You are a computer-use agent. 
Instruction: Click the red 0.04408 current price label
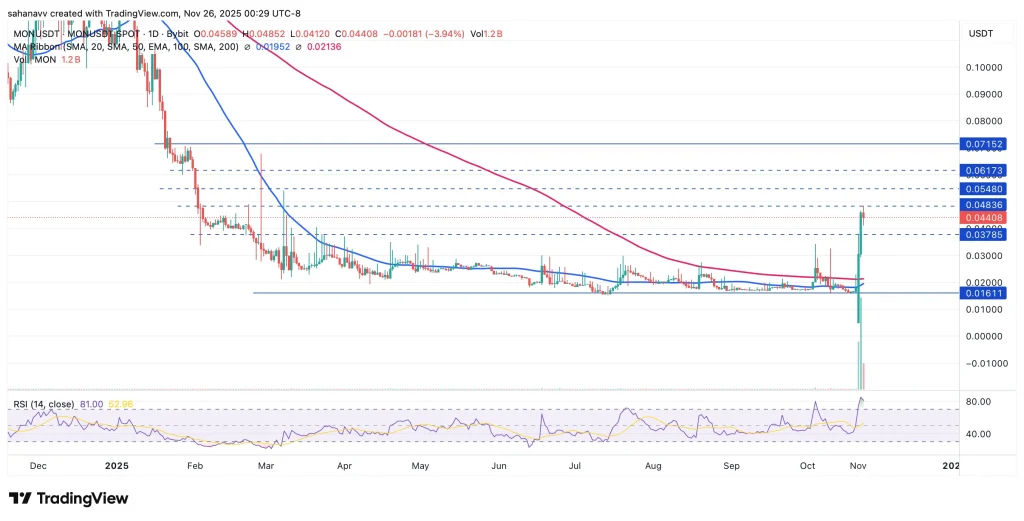pyautogui.click(x=982, y=218)
